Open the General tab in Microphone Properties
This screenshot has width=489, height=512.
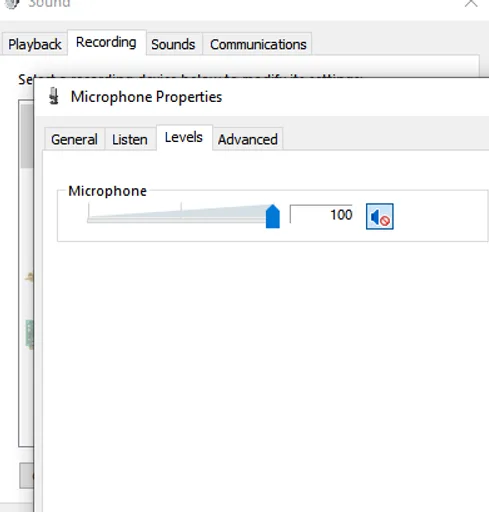[74, 139]
